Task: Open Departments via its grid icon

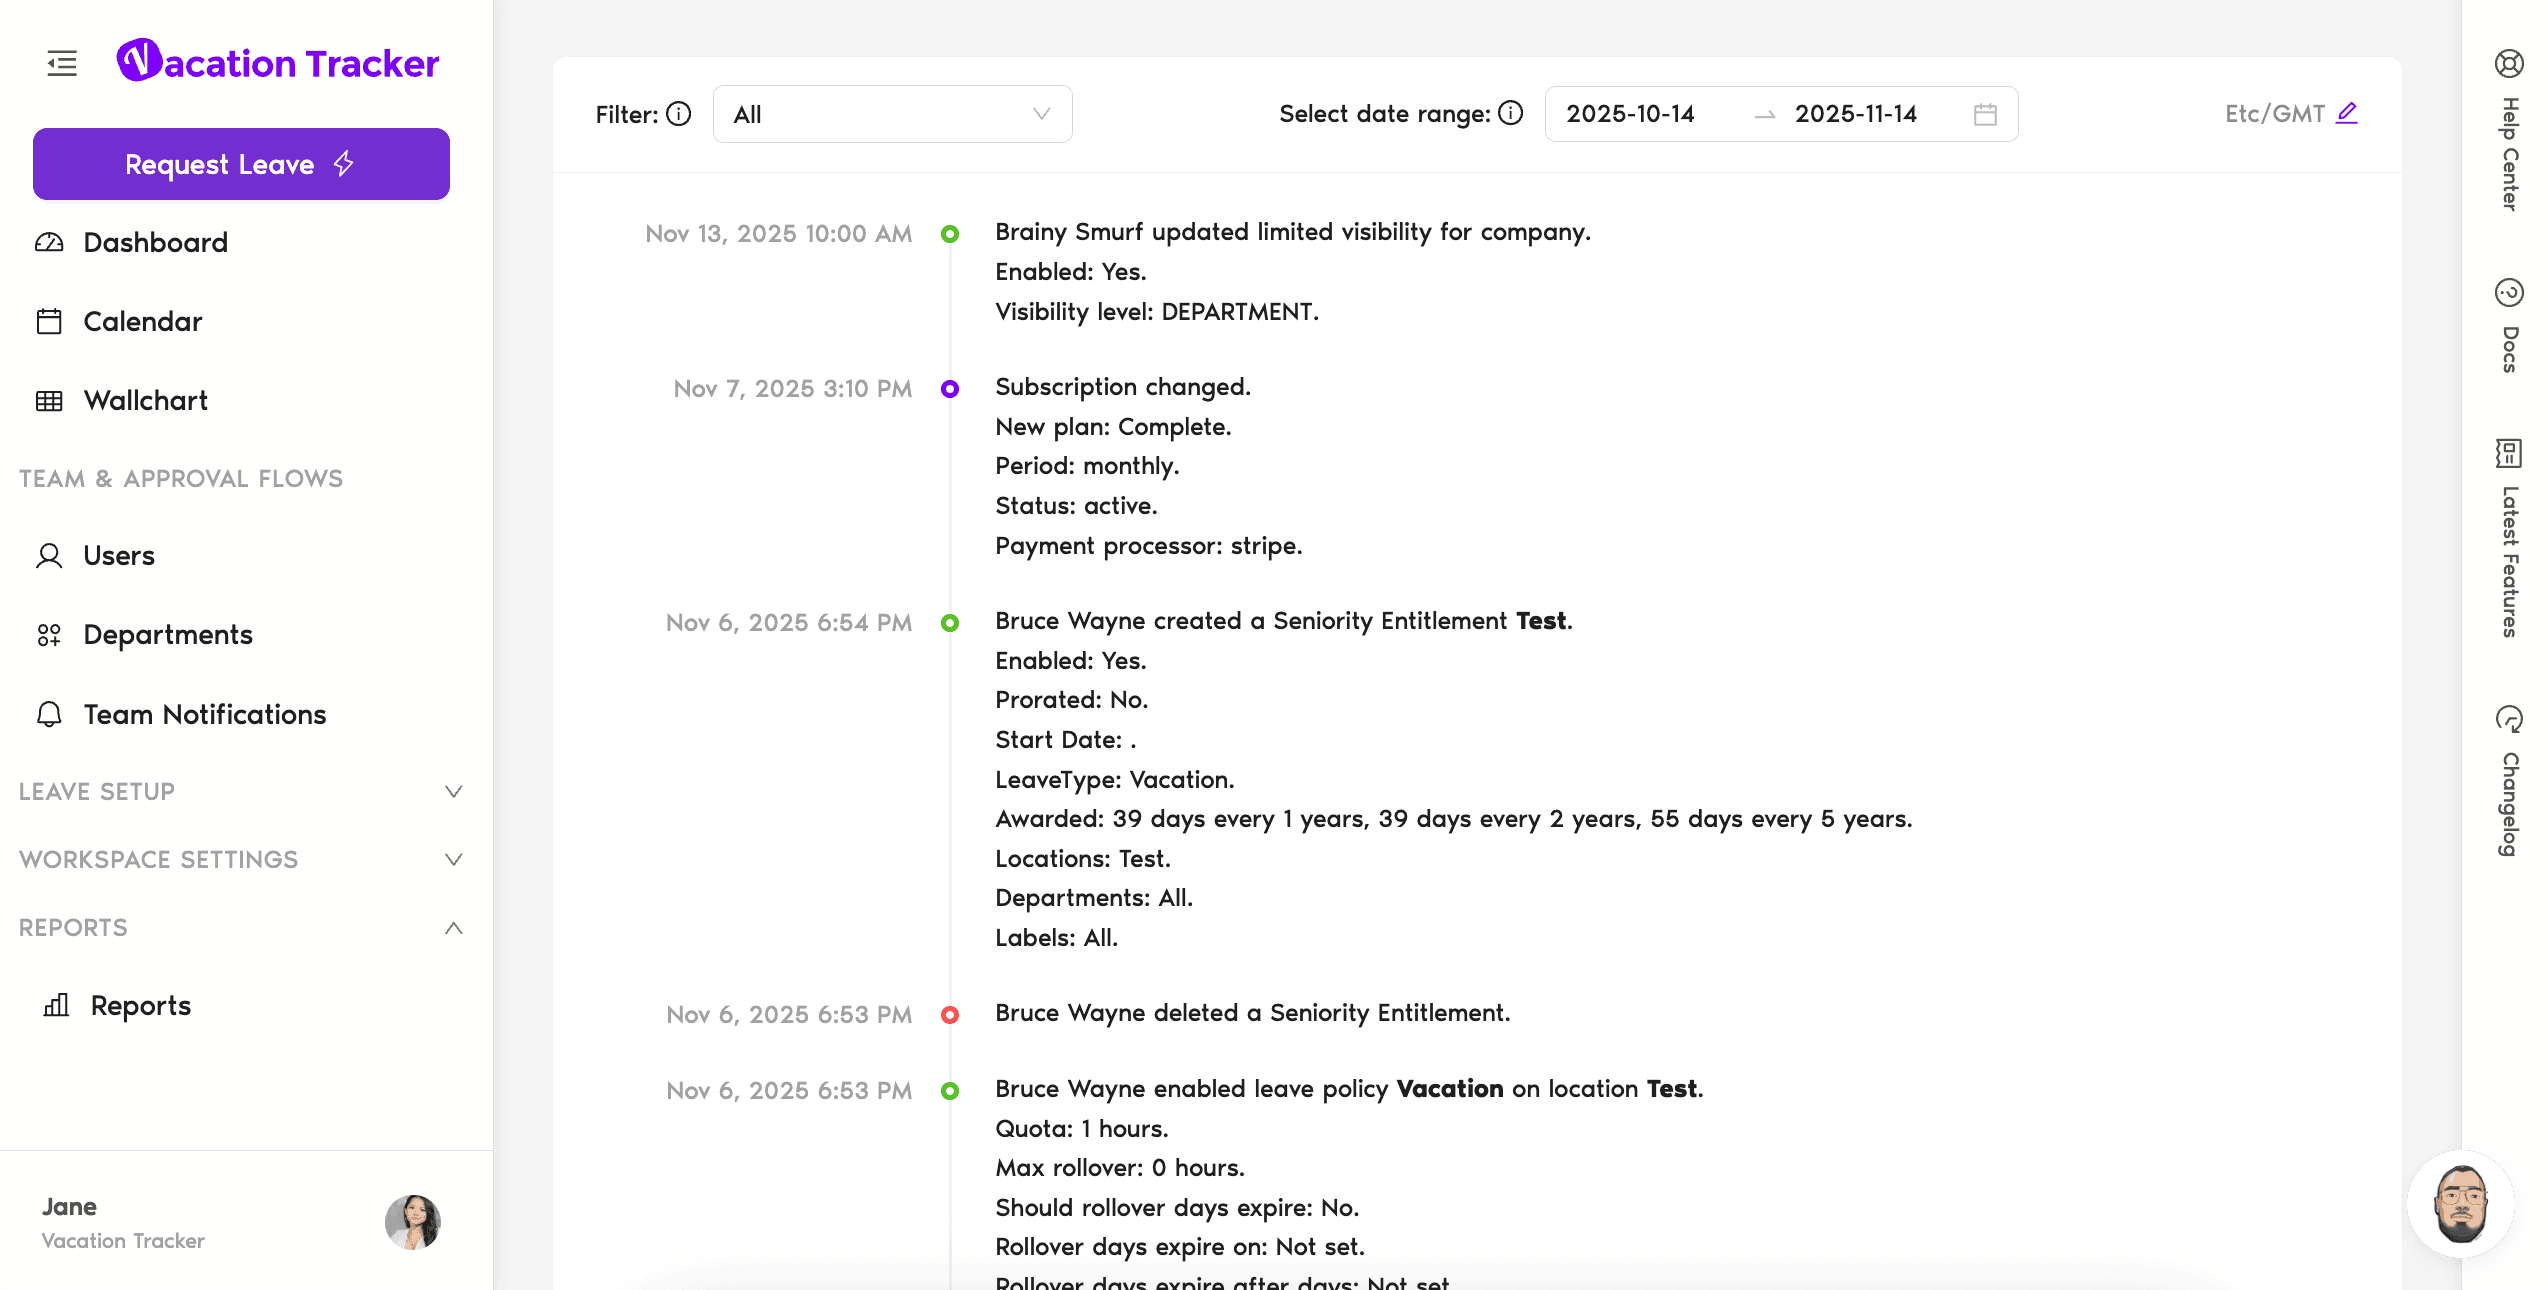Action: (48, 635)
